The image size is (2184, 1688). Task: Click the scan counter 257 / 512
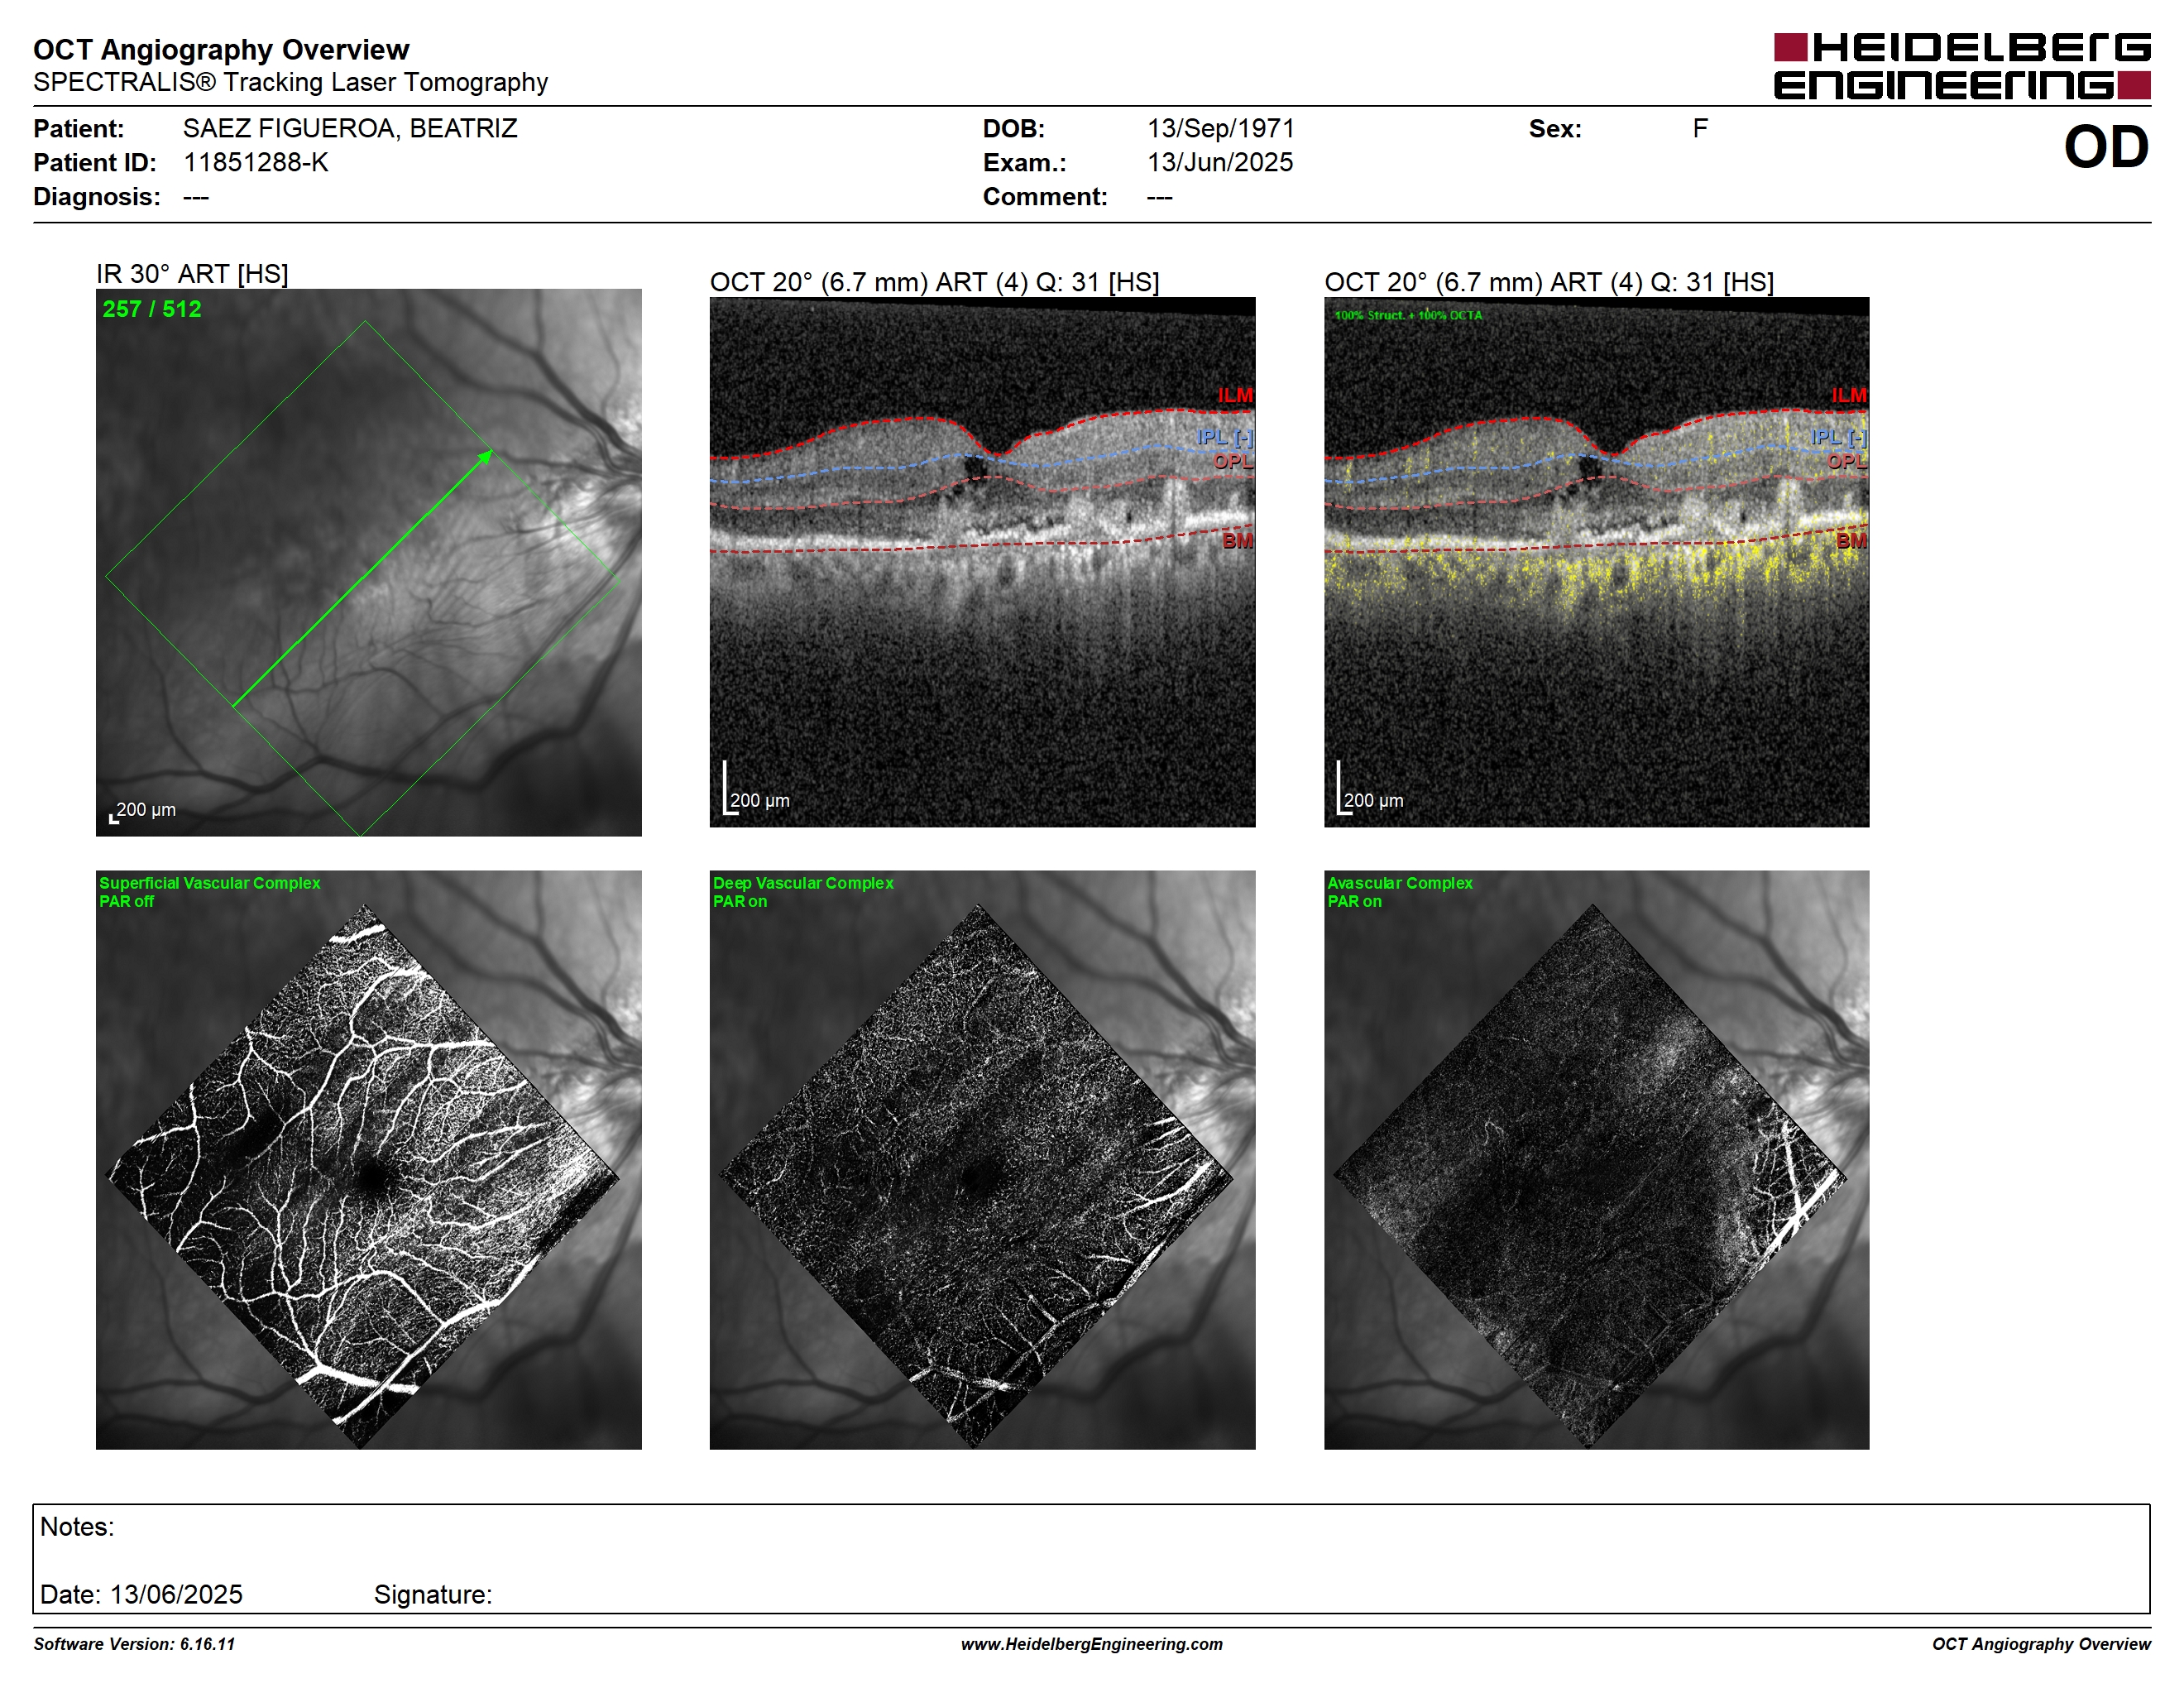tap(152, 309)
